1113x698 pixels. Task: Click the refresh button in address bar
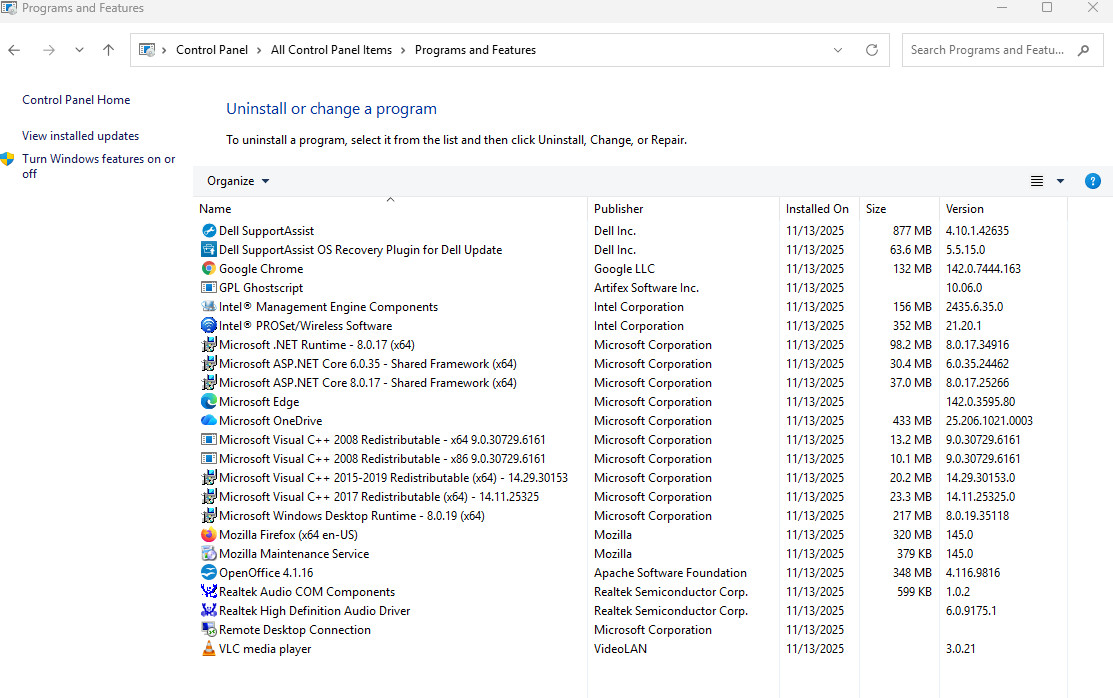[871, 50]
